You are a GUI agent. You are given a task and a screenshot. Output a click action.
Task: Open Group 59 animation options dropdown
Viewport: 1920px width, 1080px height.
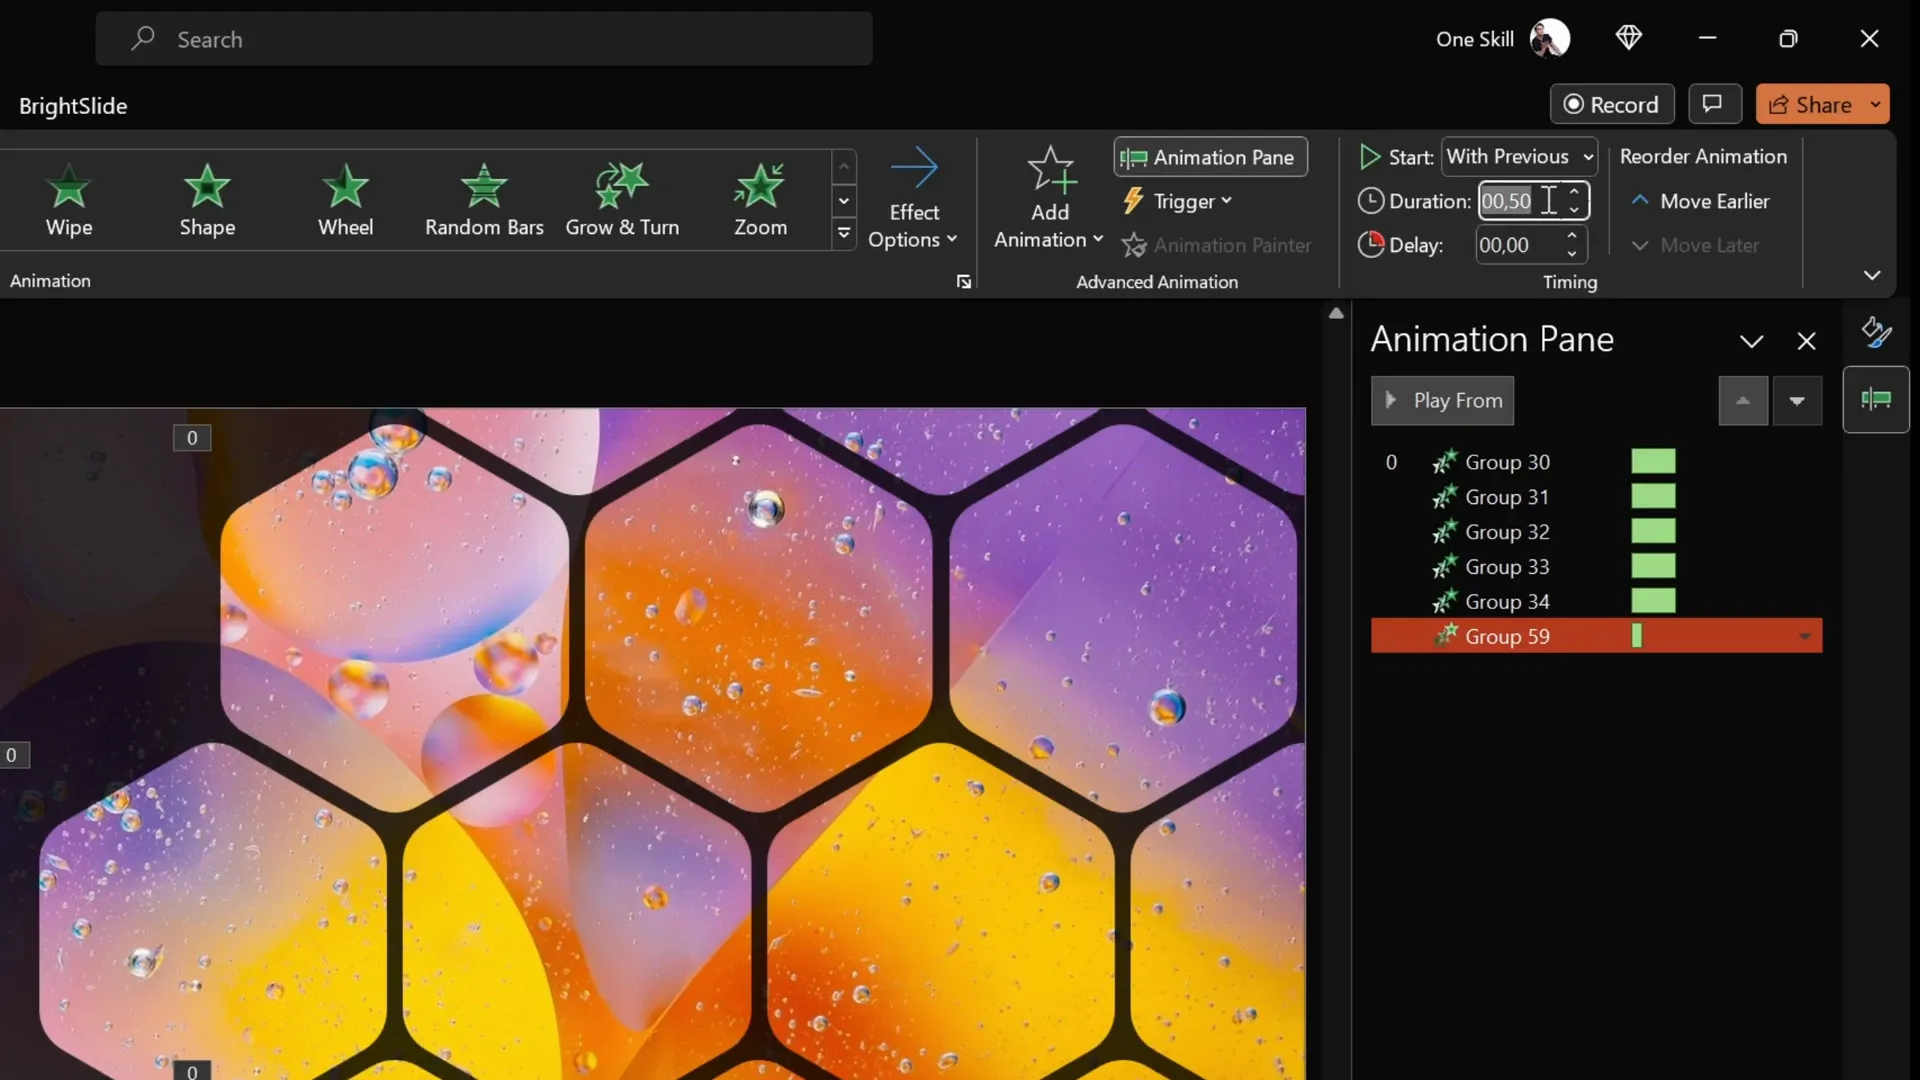[1804, 636]
